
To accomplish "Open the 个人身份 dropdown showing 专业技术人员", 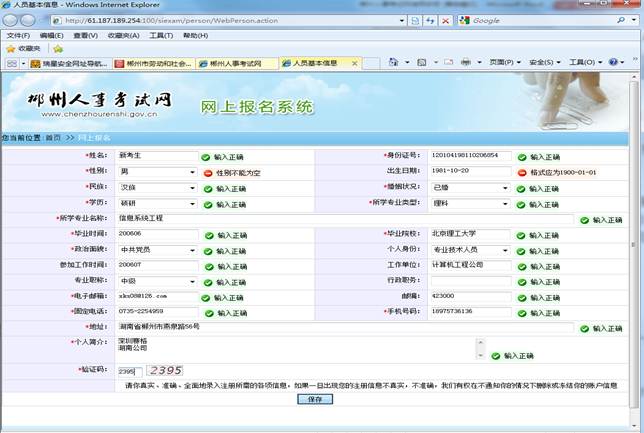I will [x=470, y=250].
